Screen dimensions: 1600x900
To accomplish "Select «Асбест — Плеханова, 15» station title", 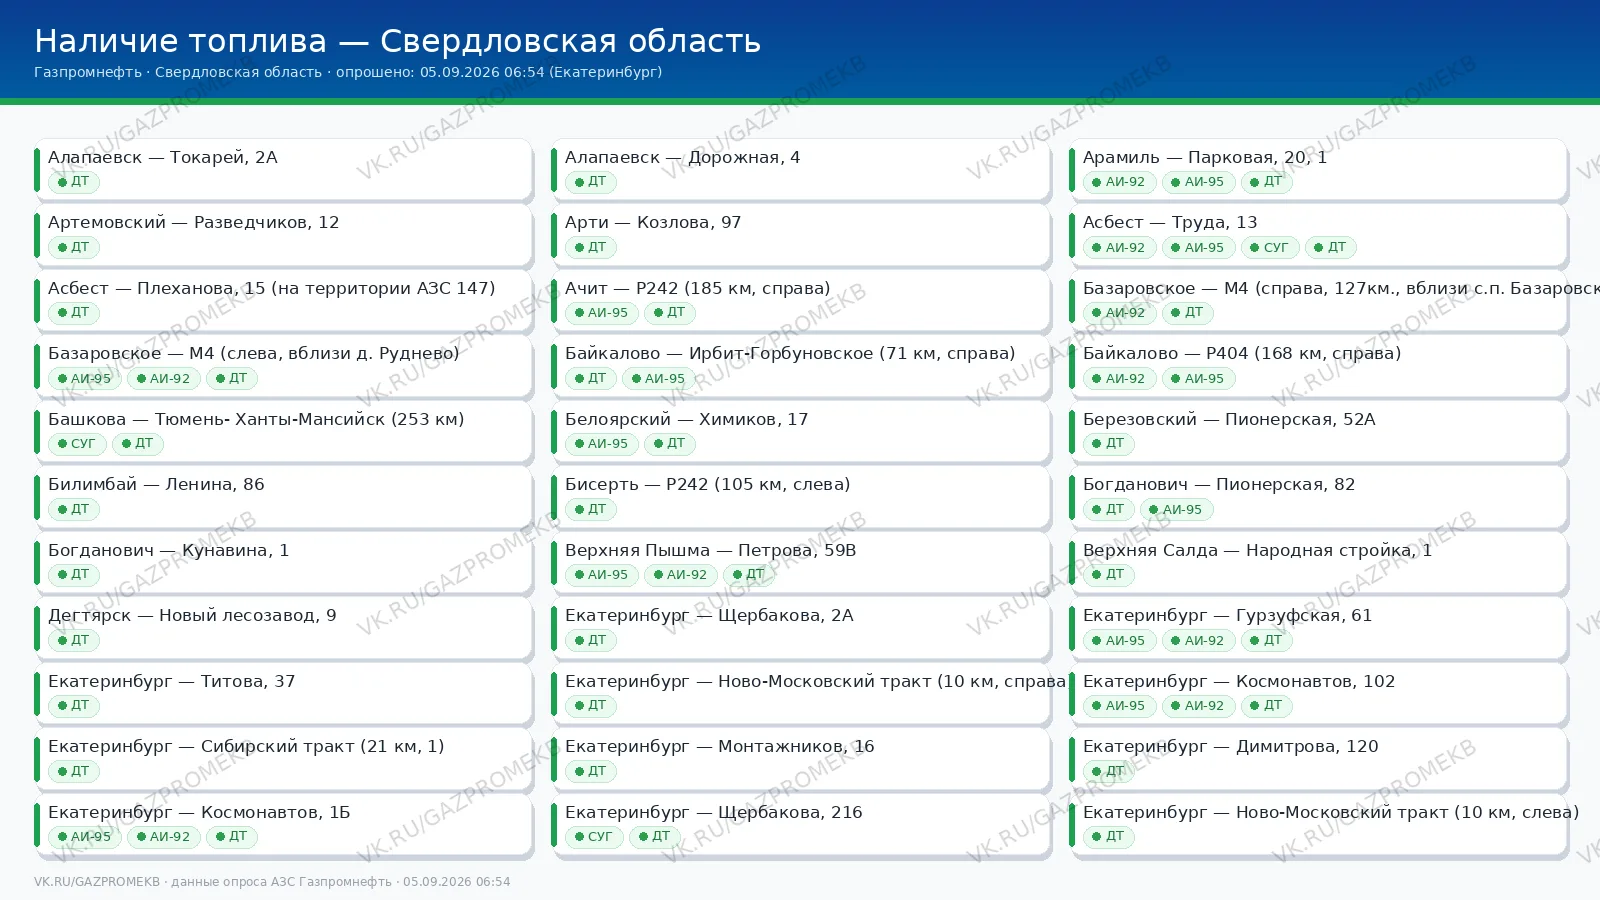I will 272,288.
